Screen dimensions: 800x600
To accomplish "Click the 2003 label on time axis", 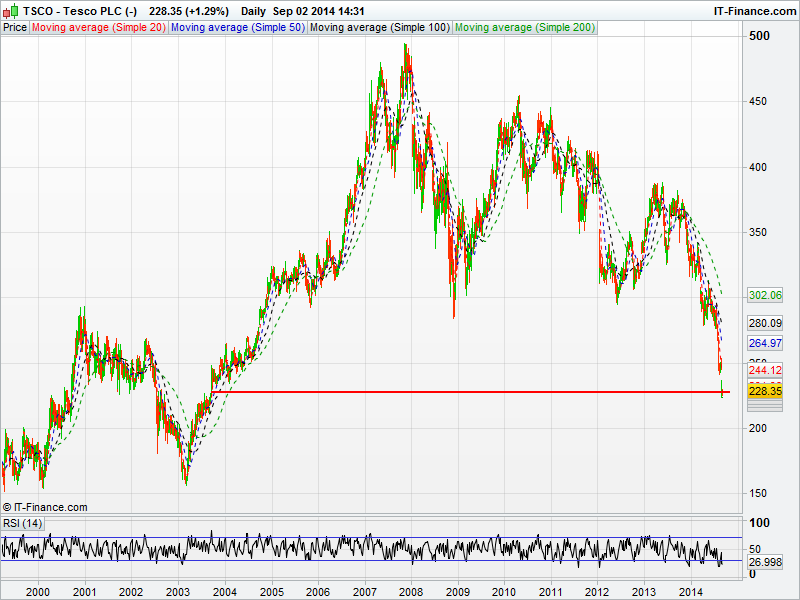I will (x=178, y=592).
